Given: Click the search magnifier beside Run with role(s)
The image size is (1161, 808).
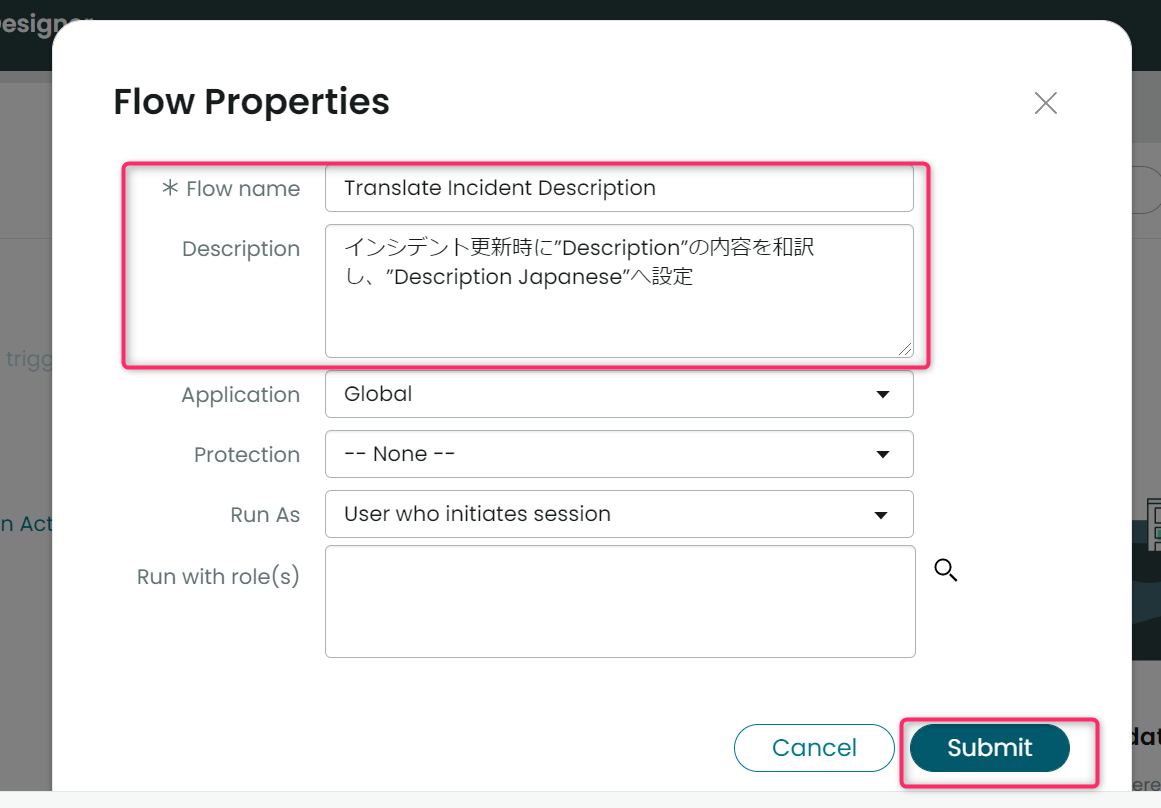Looking at the screenshot, I should tap(945, 570).
